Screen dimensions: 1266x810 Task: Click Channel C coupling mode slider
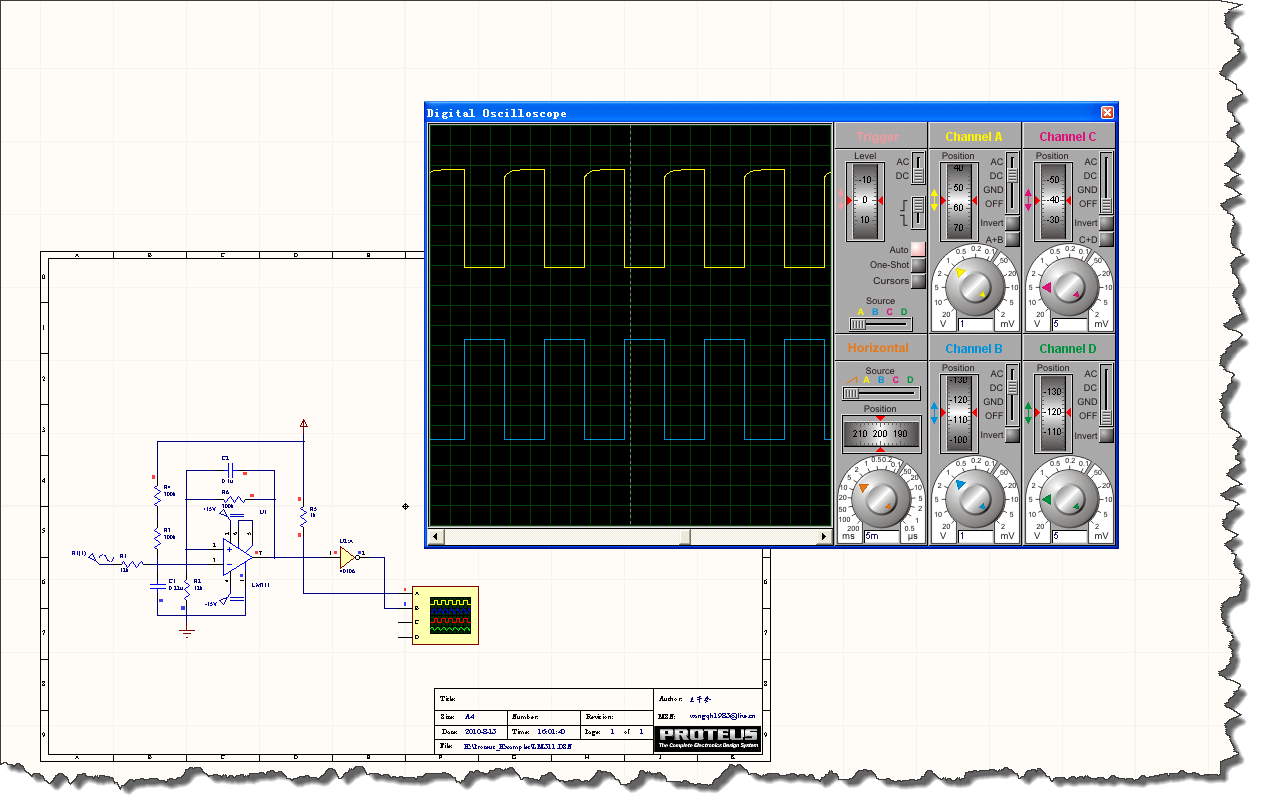tap(1106, 183)
